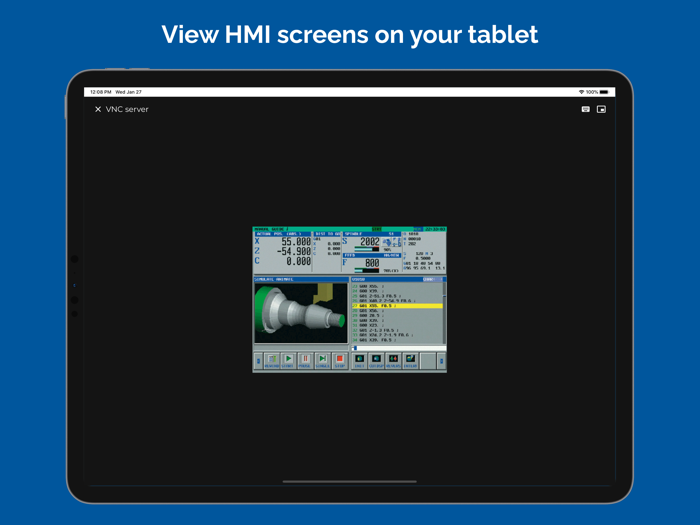
Task: Click the iPad battery indicator
Action: click(x=604, y=92)
